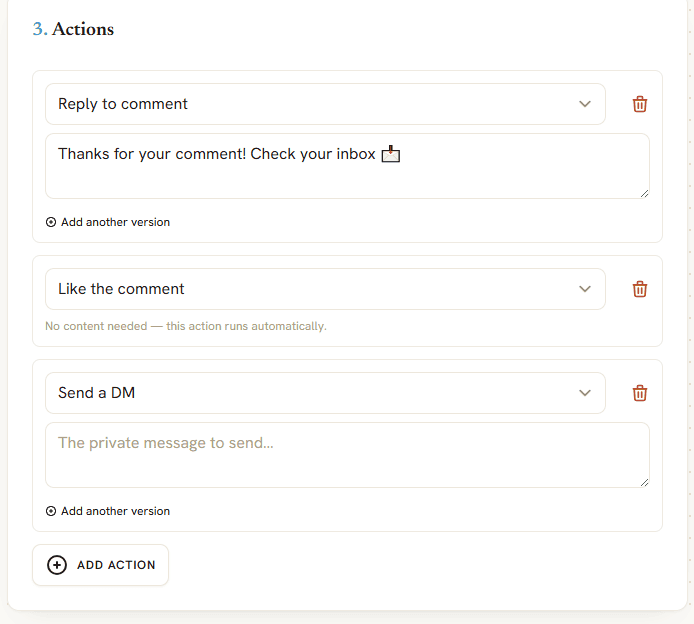
Task: Click chevron arrow on Reply to comment selector
Action: (585, 104)
